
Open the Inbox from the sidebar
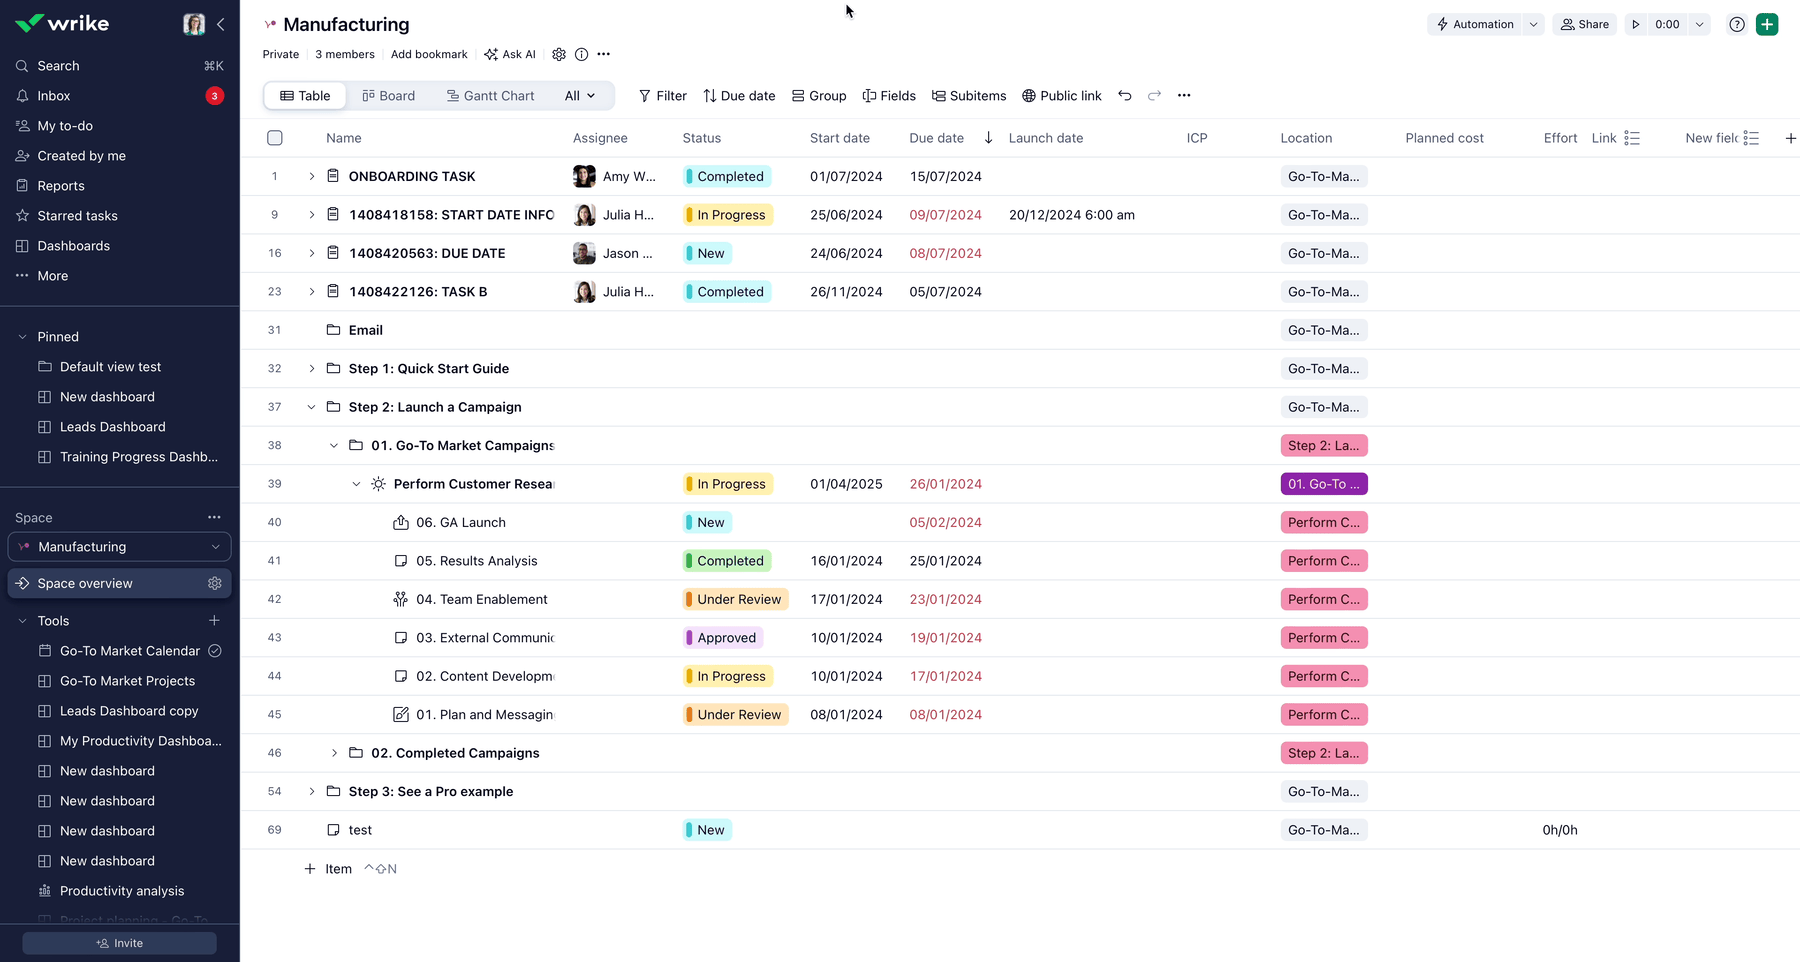53,95
